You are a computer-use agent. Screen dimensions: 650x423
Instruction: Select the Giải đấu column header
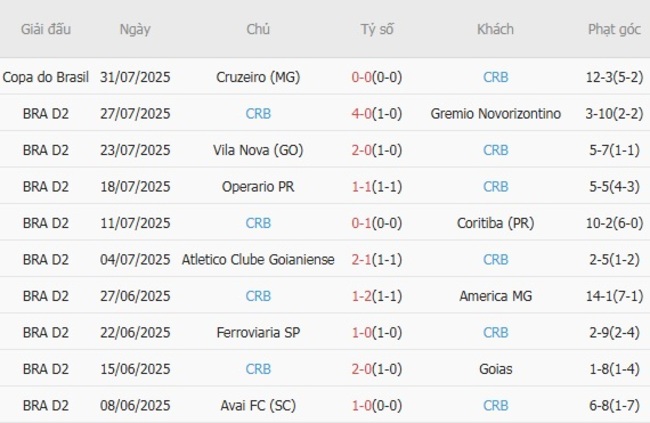46,29
